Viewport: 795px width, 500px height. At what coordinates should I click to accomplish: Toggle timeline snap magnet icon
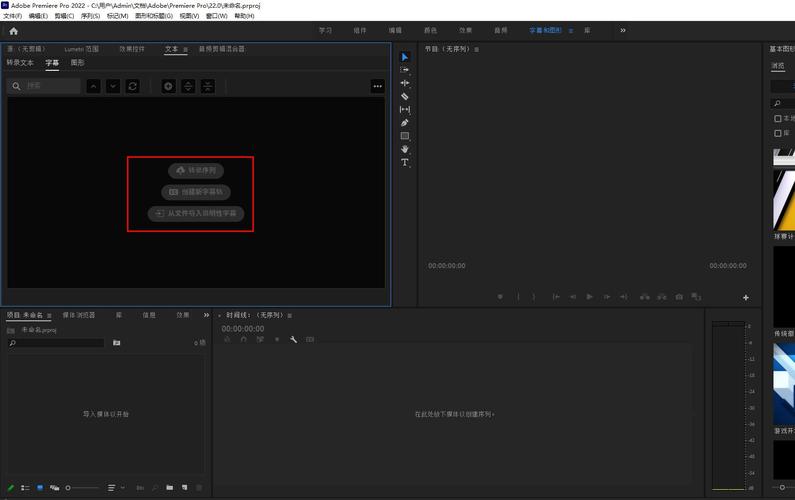[244, 340]
